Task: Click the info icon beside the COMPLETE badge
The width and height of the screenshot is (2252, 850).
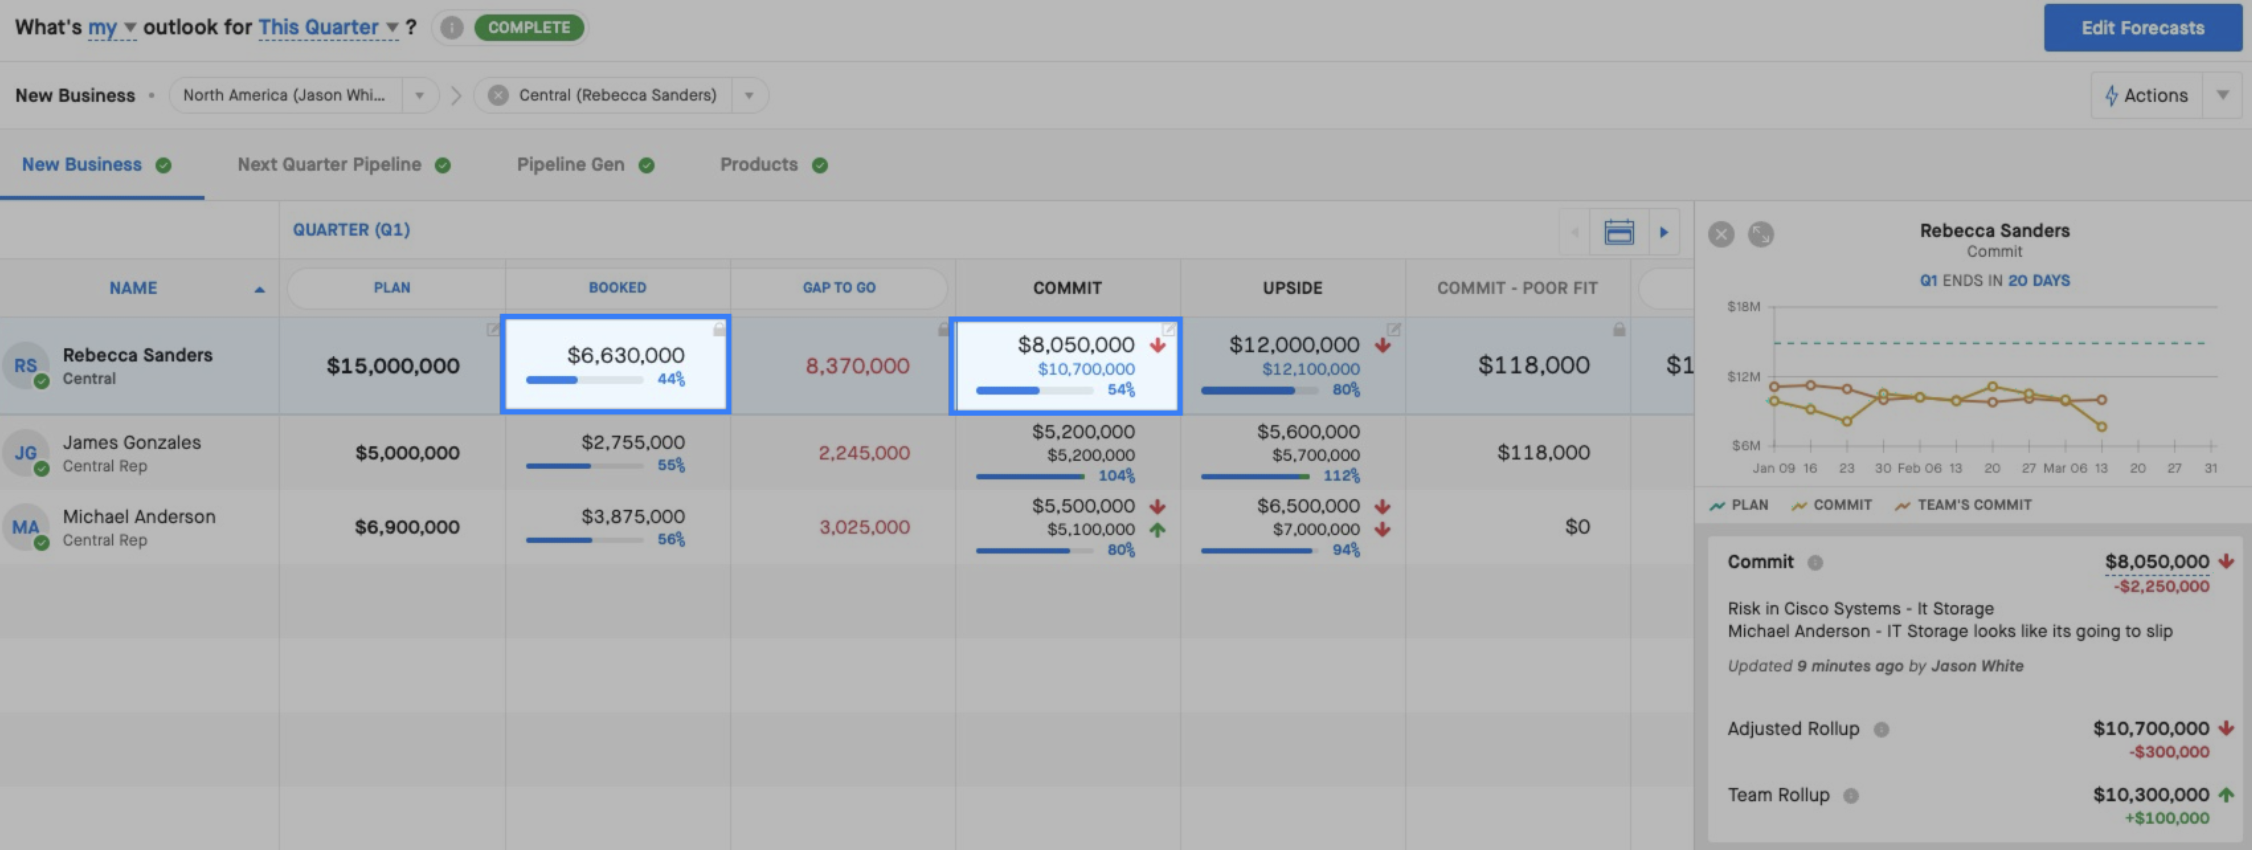Action: click(x=452, y=28)
